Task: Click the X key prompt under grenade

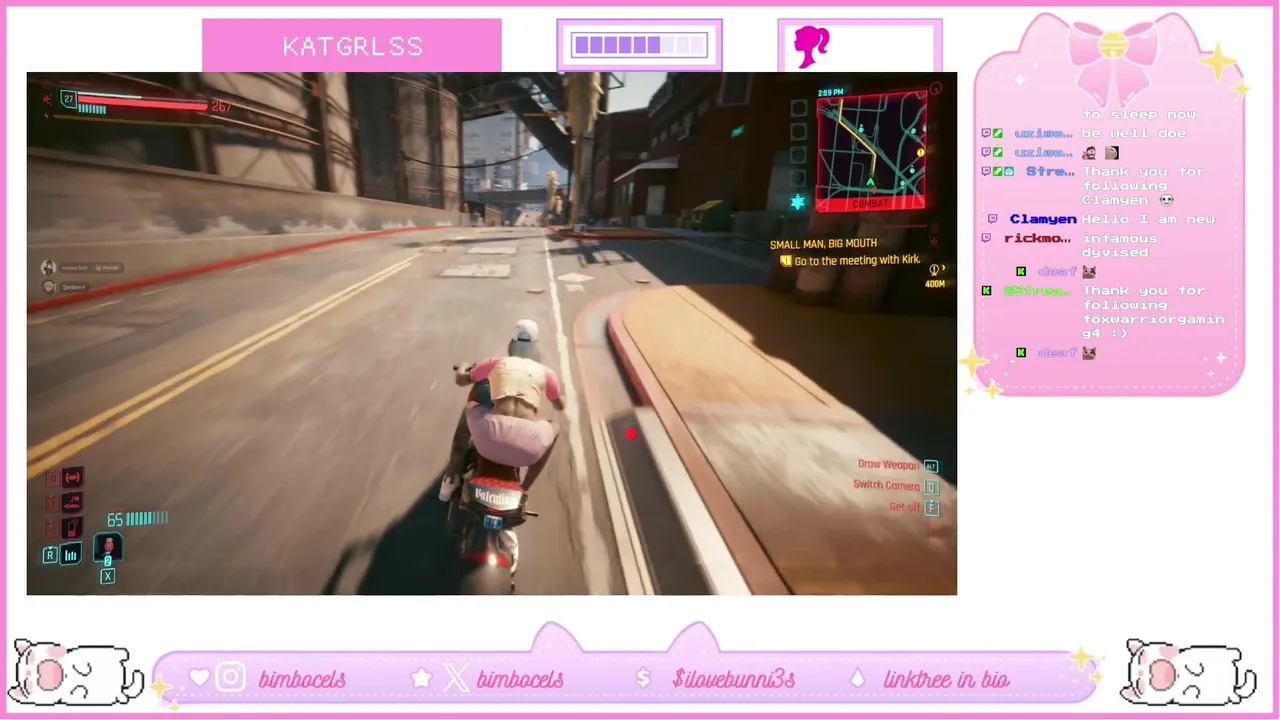Action: (107, 576)
